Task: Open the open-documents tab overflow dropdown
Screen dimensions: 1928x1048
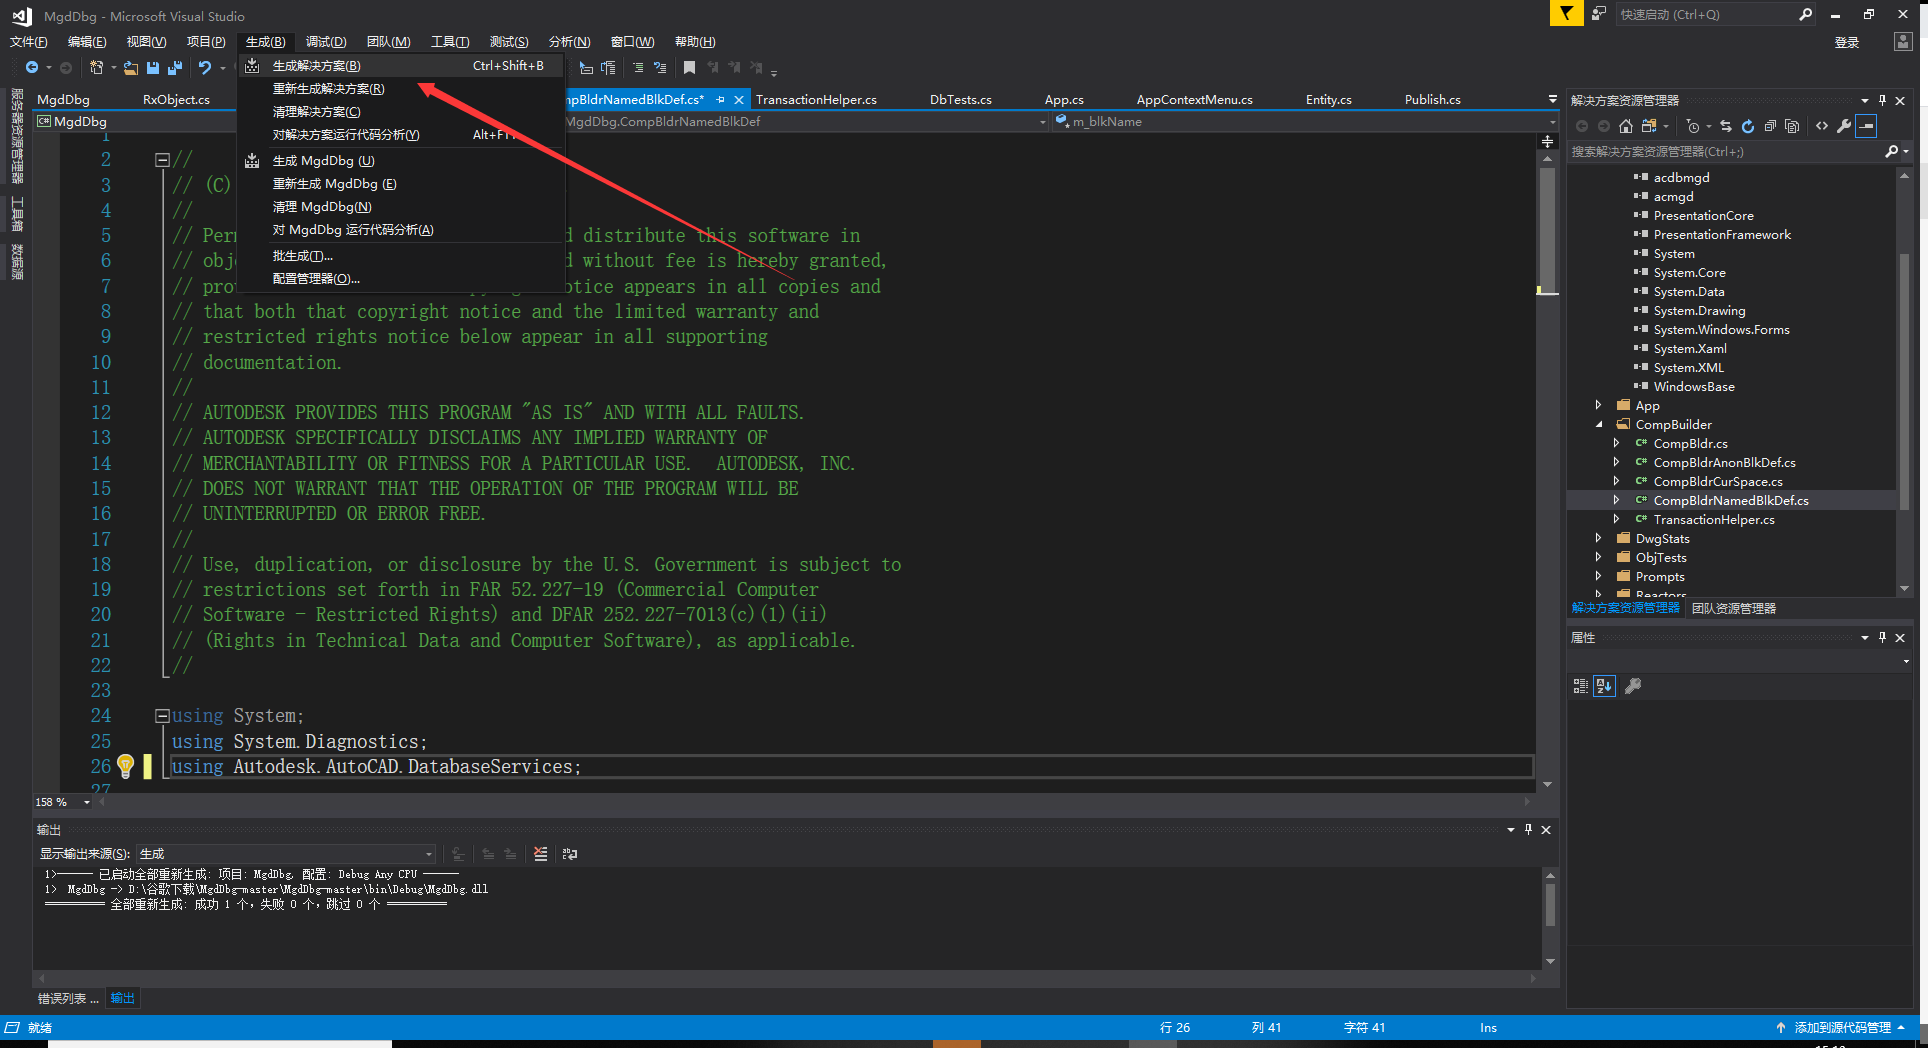Action: (1552, 99)
